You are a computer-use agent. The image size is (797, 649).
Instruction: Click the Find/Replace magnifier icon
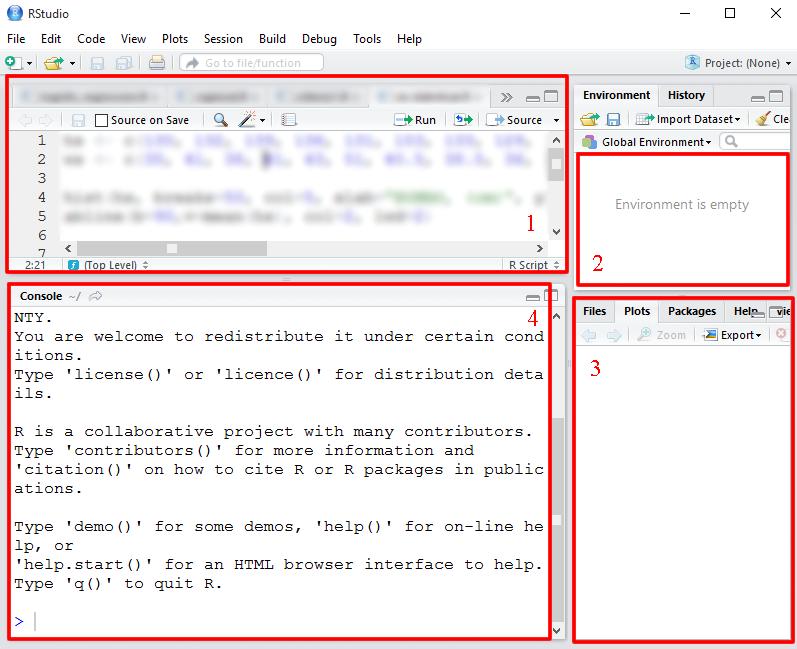[220, 120]
